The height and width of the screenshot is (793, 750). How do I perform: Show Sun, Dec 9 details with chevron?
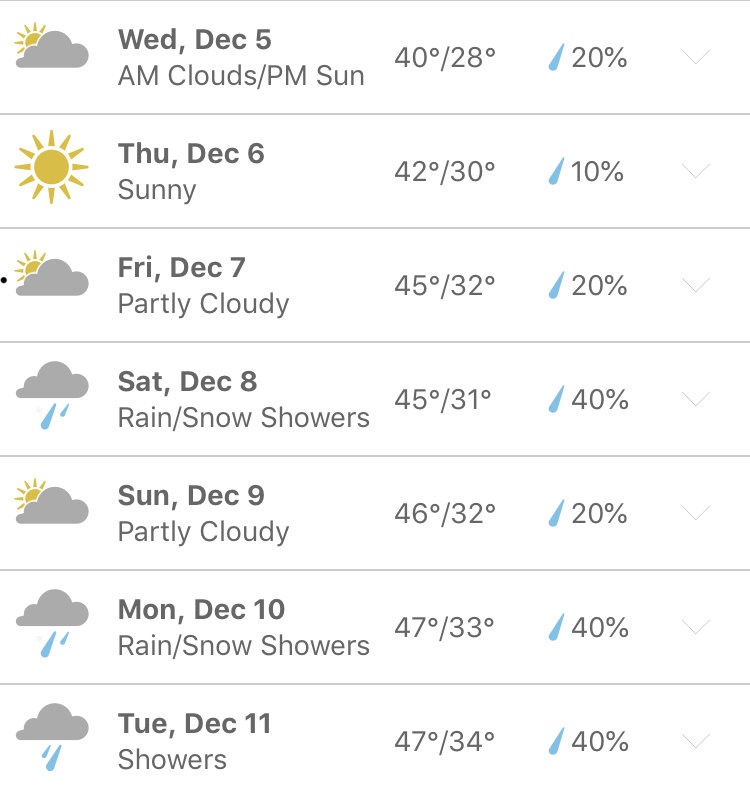[696, 513]
